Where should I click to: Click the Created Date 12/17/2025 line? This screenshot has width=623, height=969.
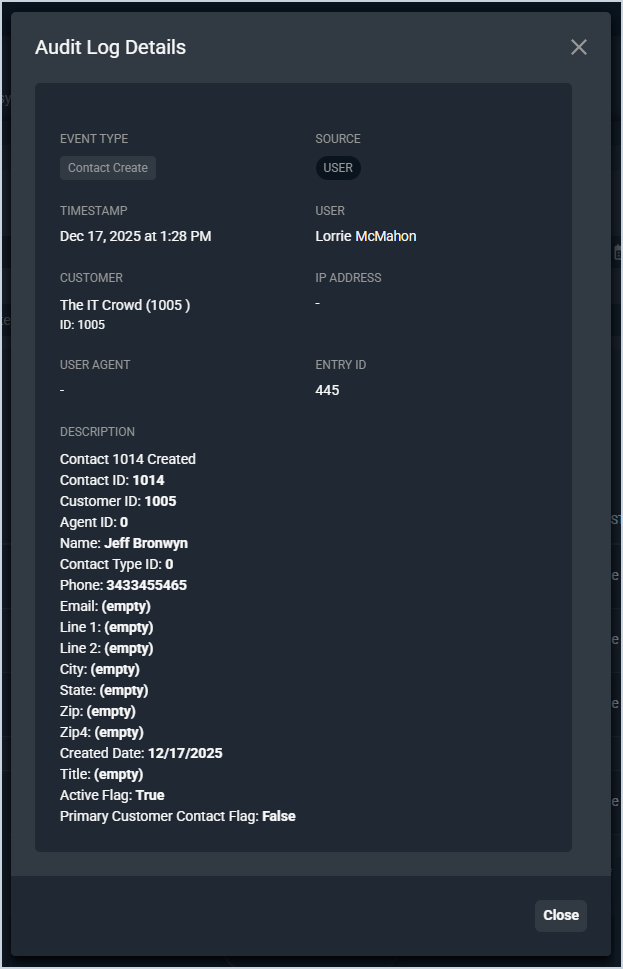(141, 753)
